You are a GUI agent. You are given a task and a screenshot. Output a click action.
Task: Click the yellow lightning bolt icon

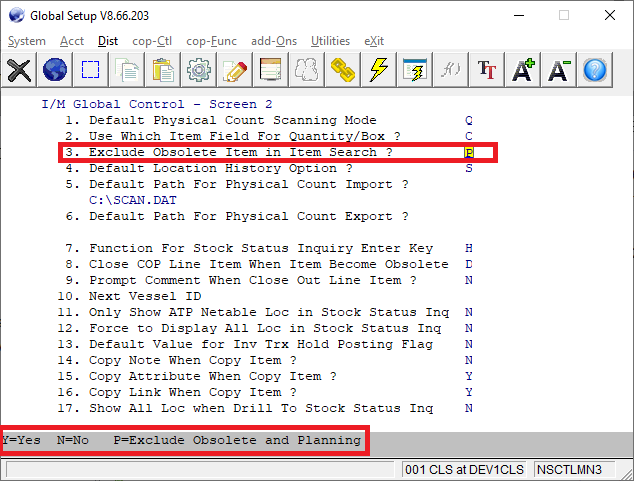pos(379,70)
